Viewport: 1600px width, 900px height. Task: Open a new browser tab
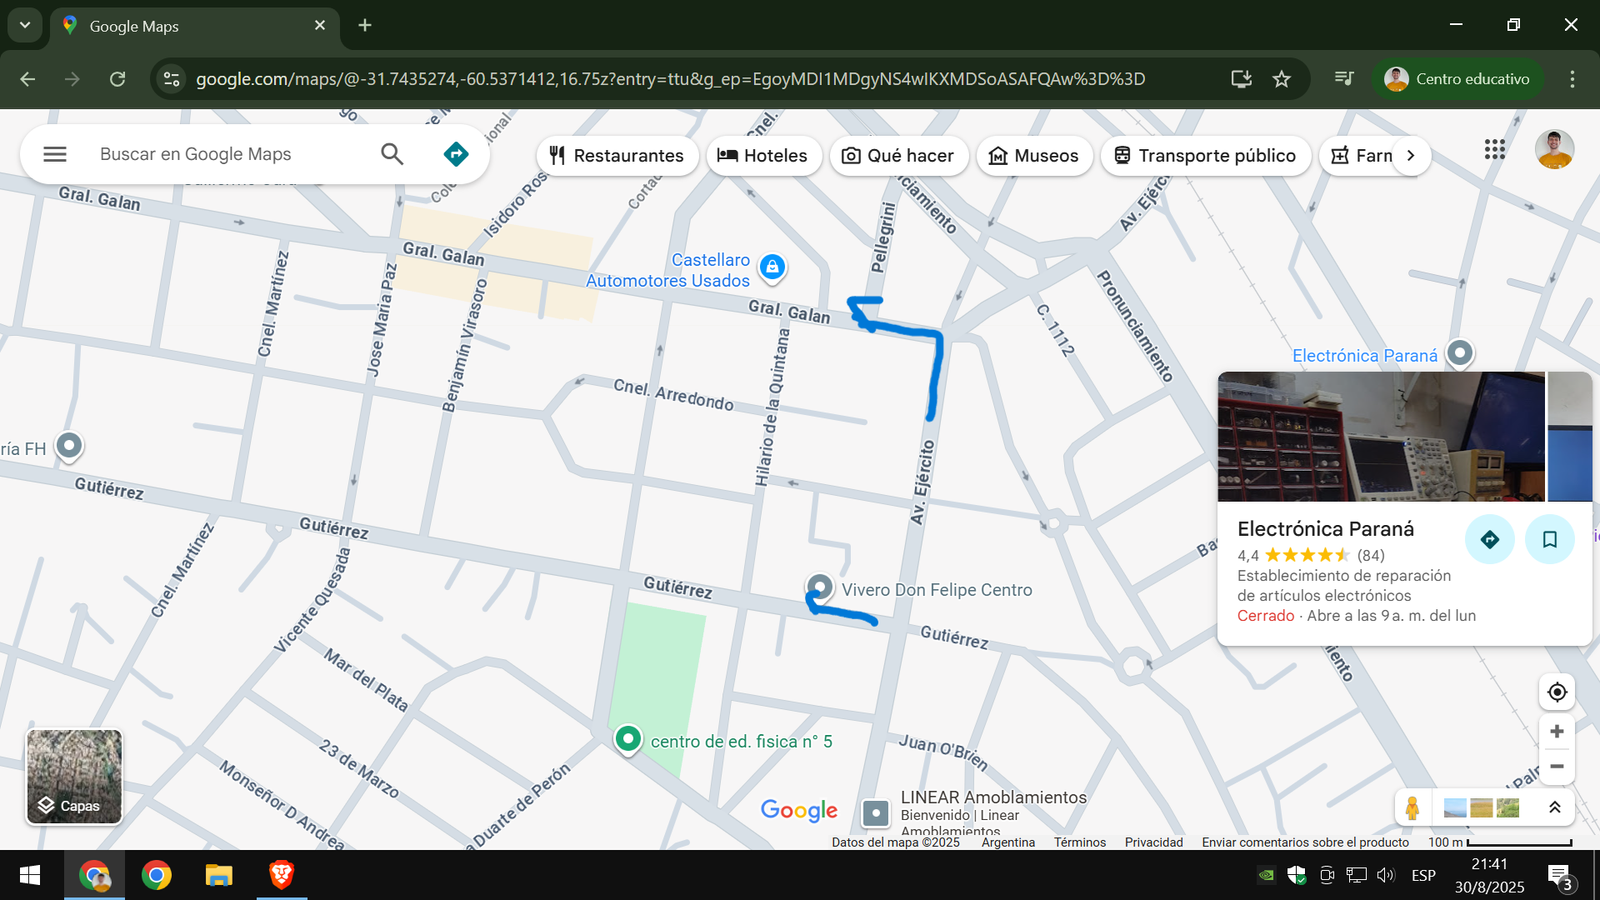[365, 25]
